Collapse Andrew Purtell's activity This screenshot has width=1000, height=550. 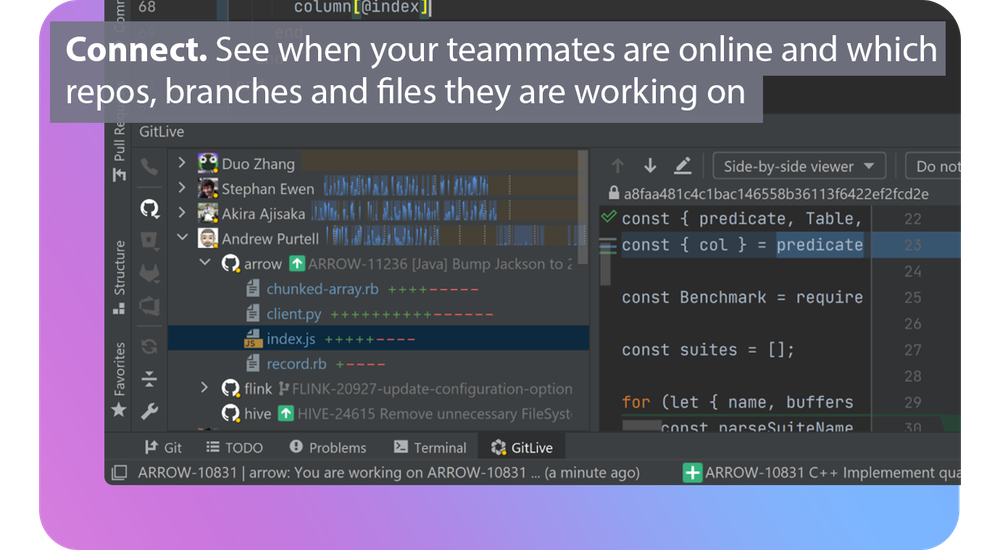(182, 237)
